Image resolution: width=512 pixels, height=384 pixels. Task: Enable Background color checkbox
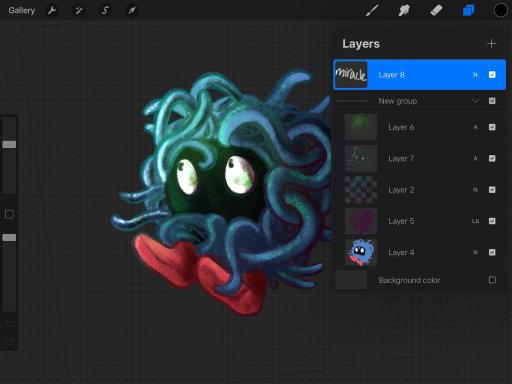492,280
